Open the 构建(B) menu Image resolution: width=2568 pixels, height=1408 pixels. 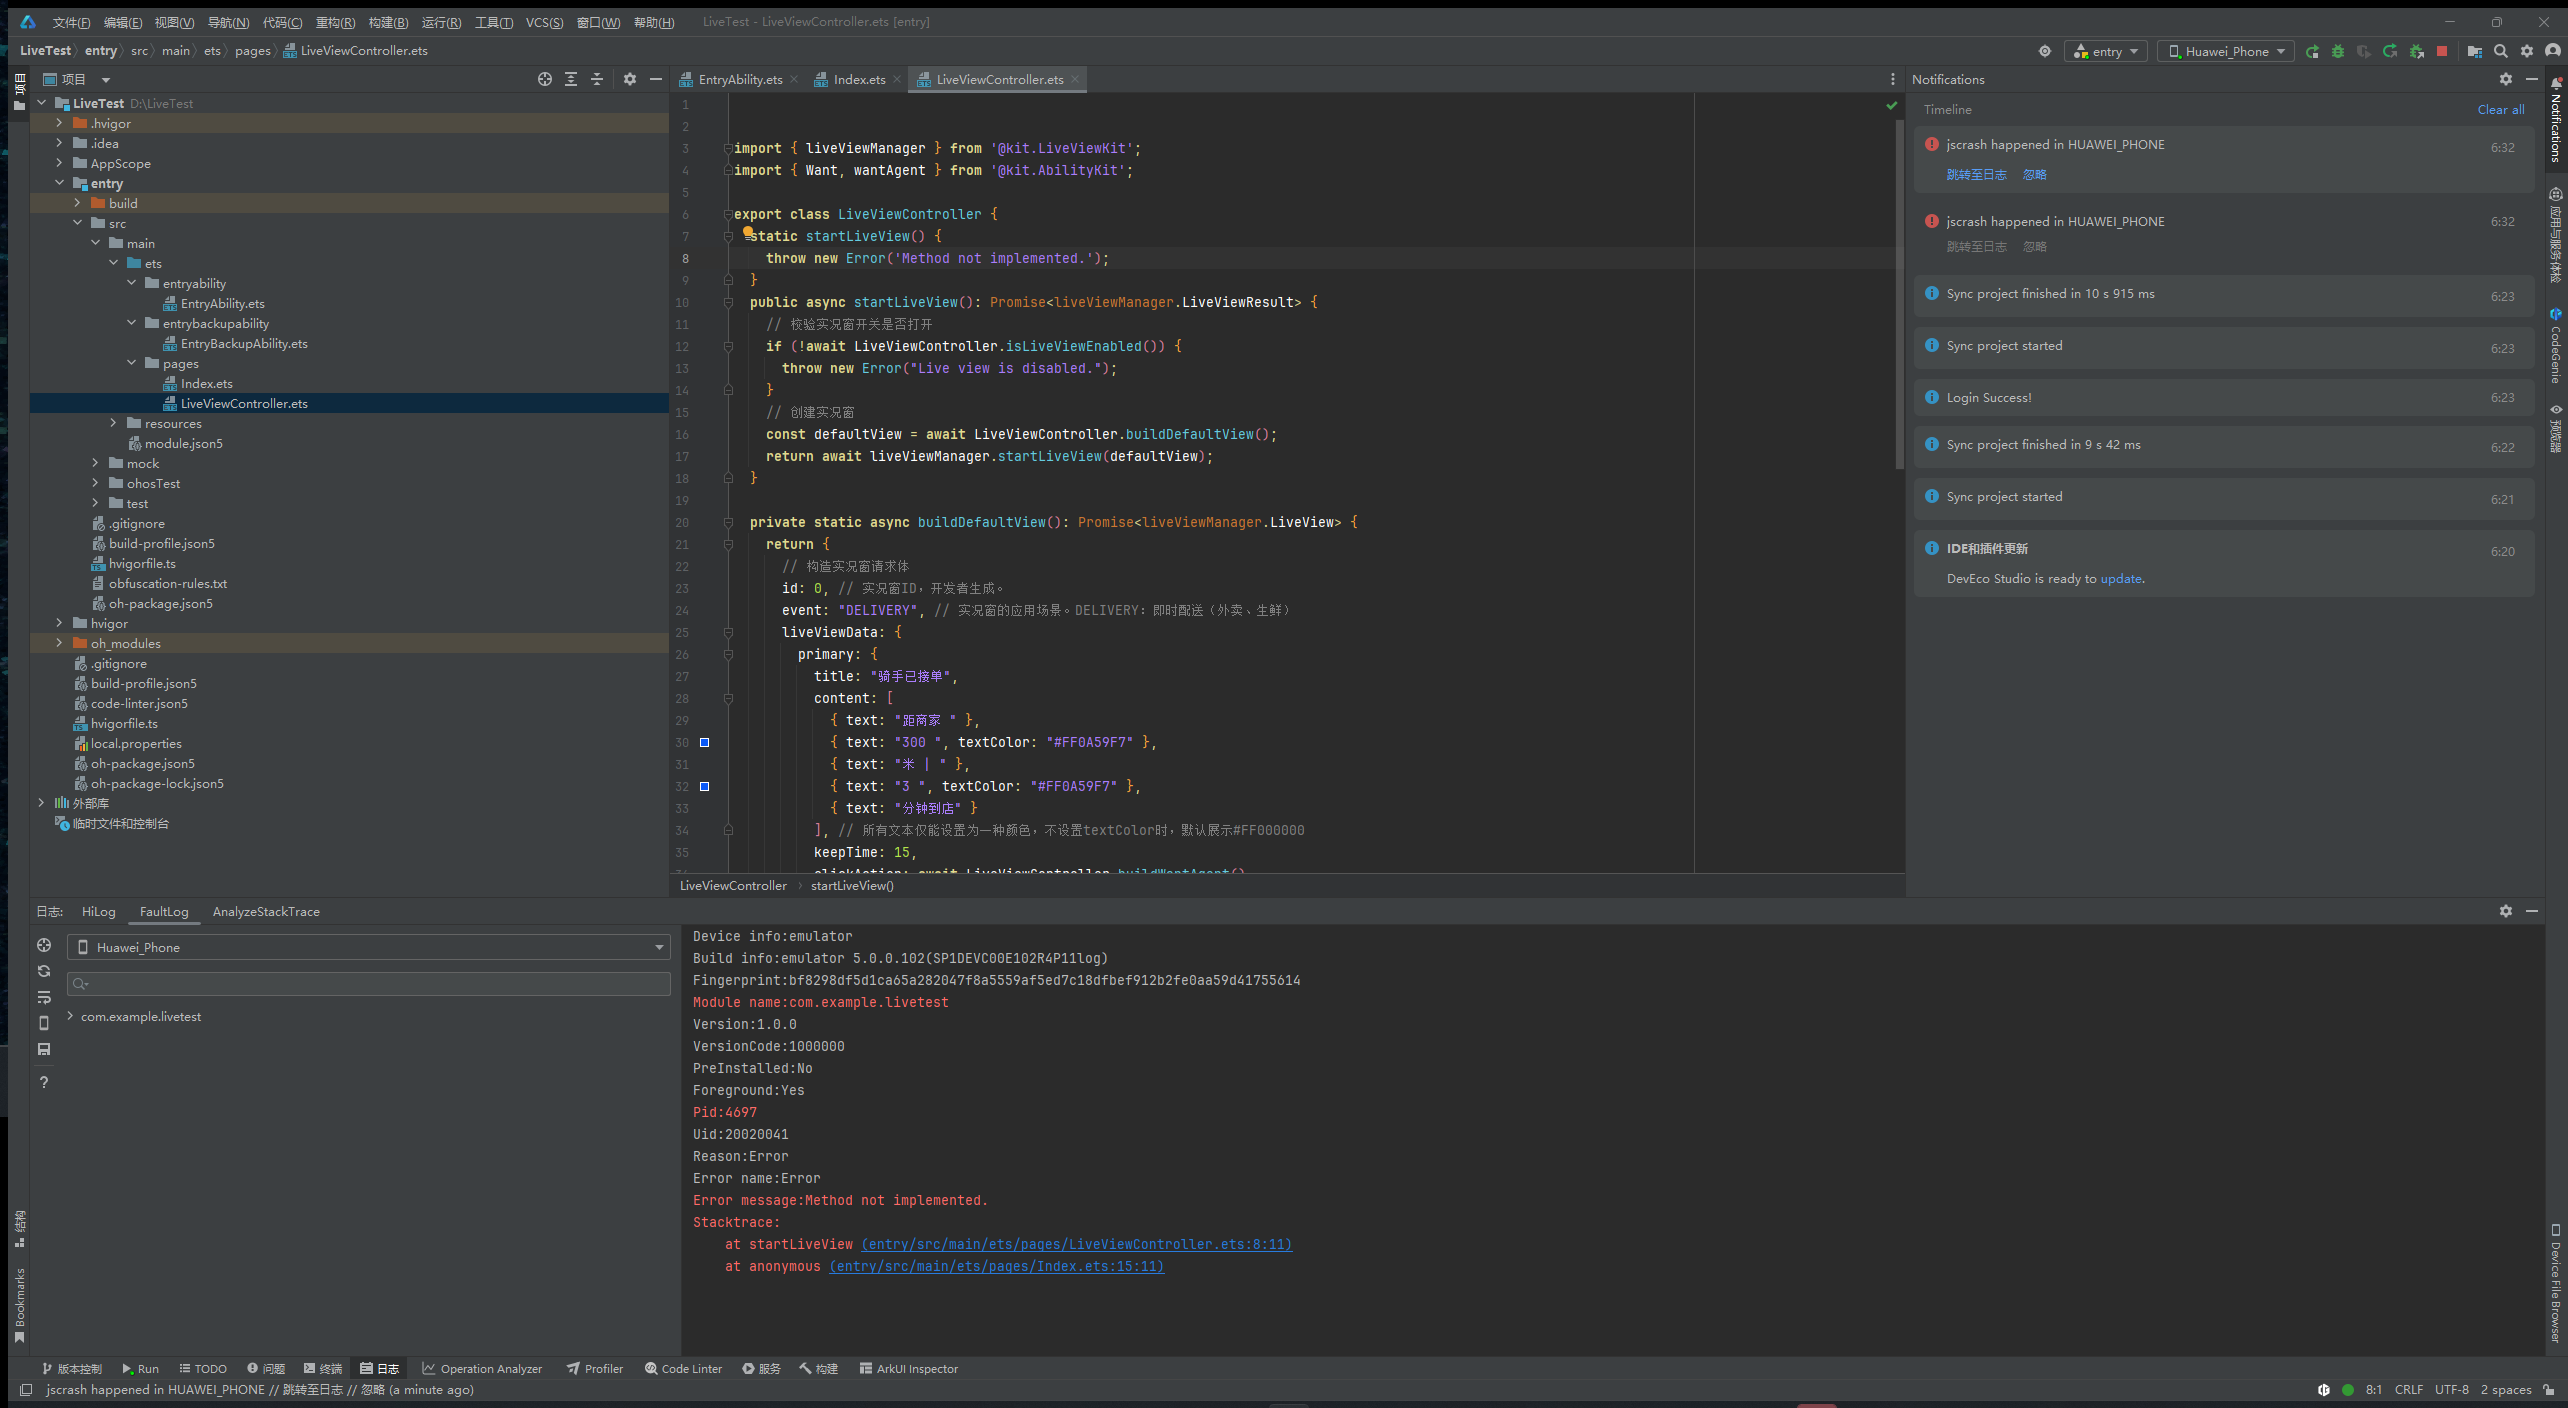[x=388, y=22]
